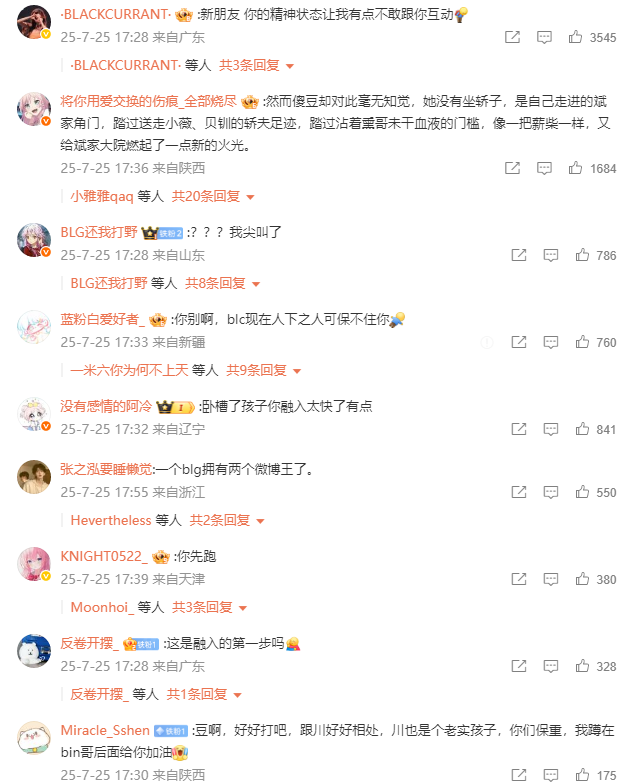The height and width of the screenshot is (784, 634).
Task: Expand the 共2条回复 replies under Hevertheless
Action: [227, 520]
